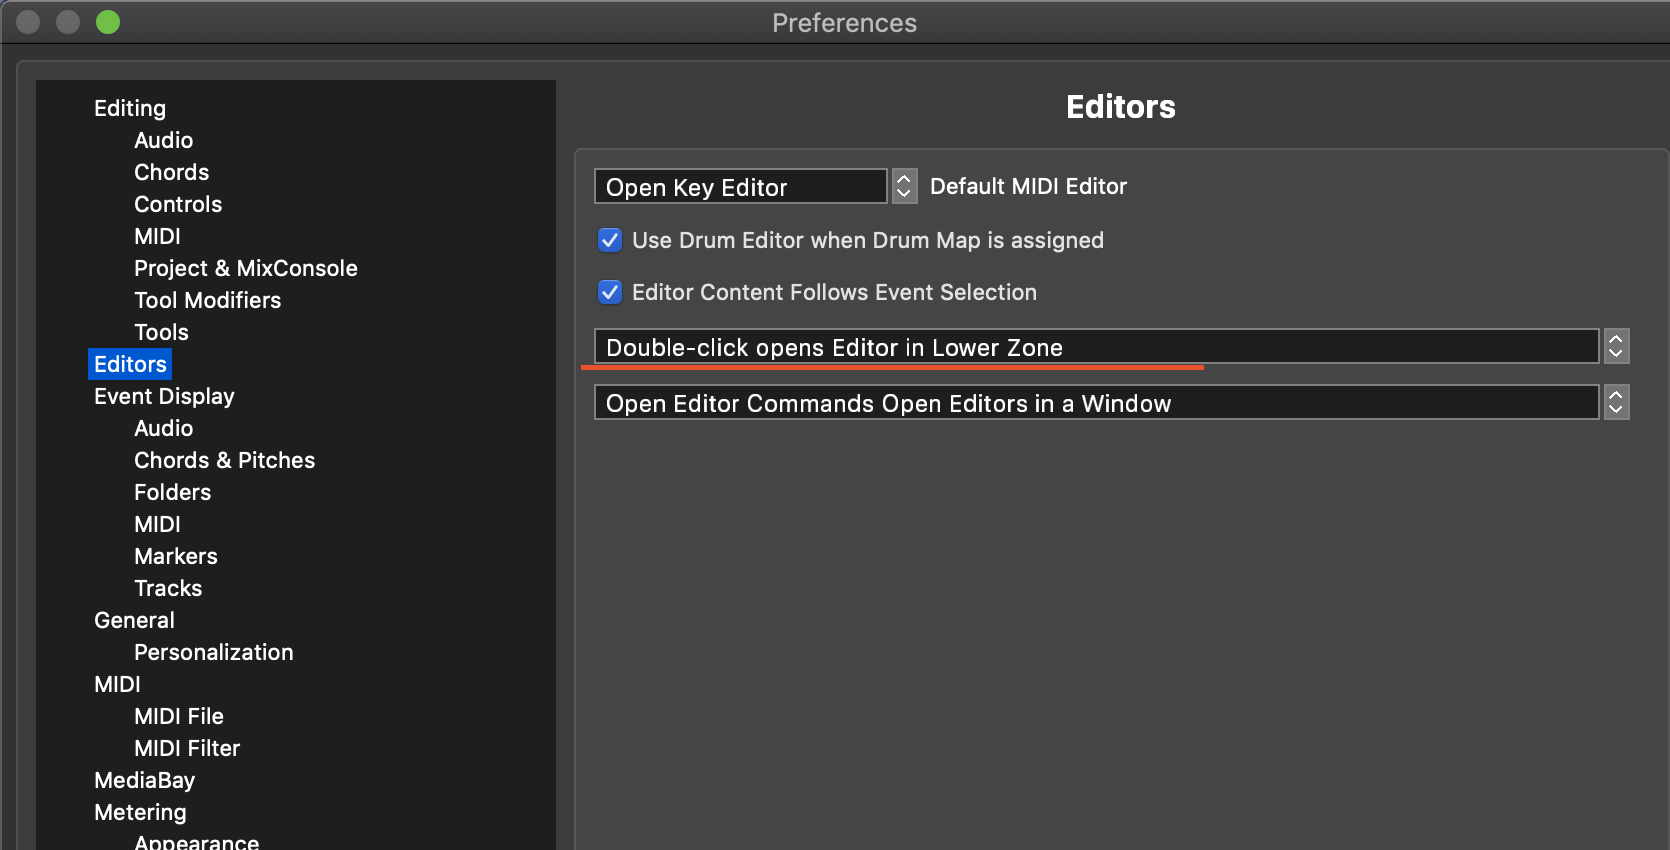The width and height of the screenshot is (1670, 850).
Task: Select the Editors item in the sidebar
Action: tap(130, 364)
